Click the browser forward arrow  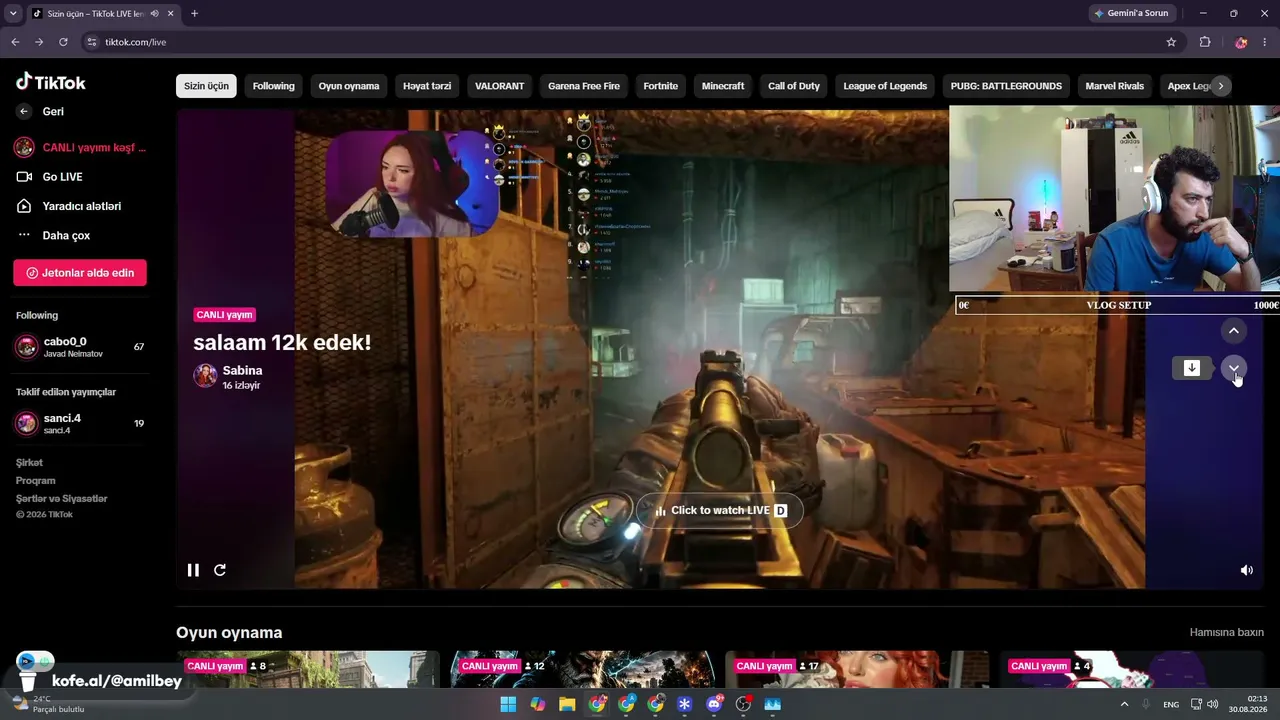39,42
